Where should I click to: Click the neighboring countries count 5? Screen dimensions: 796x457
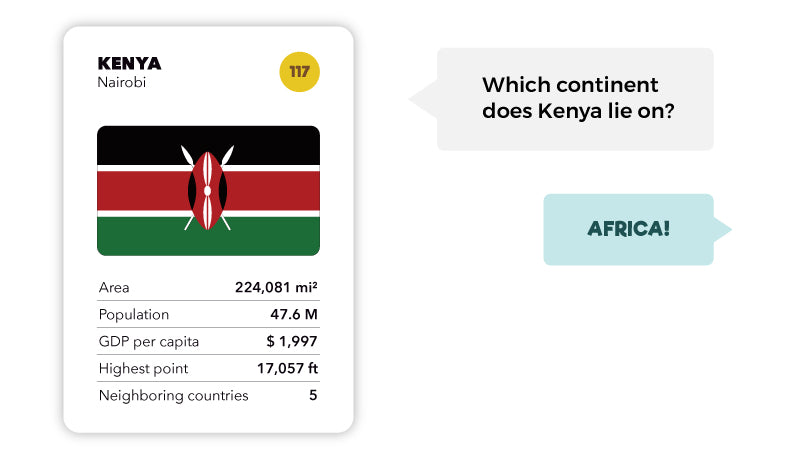click(x=313, y=396)
